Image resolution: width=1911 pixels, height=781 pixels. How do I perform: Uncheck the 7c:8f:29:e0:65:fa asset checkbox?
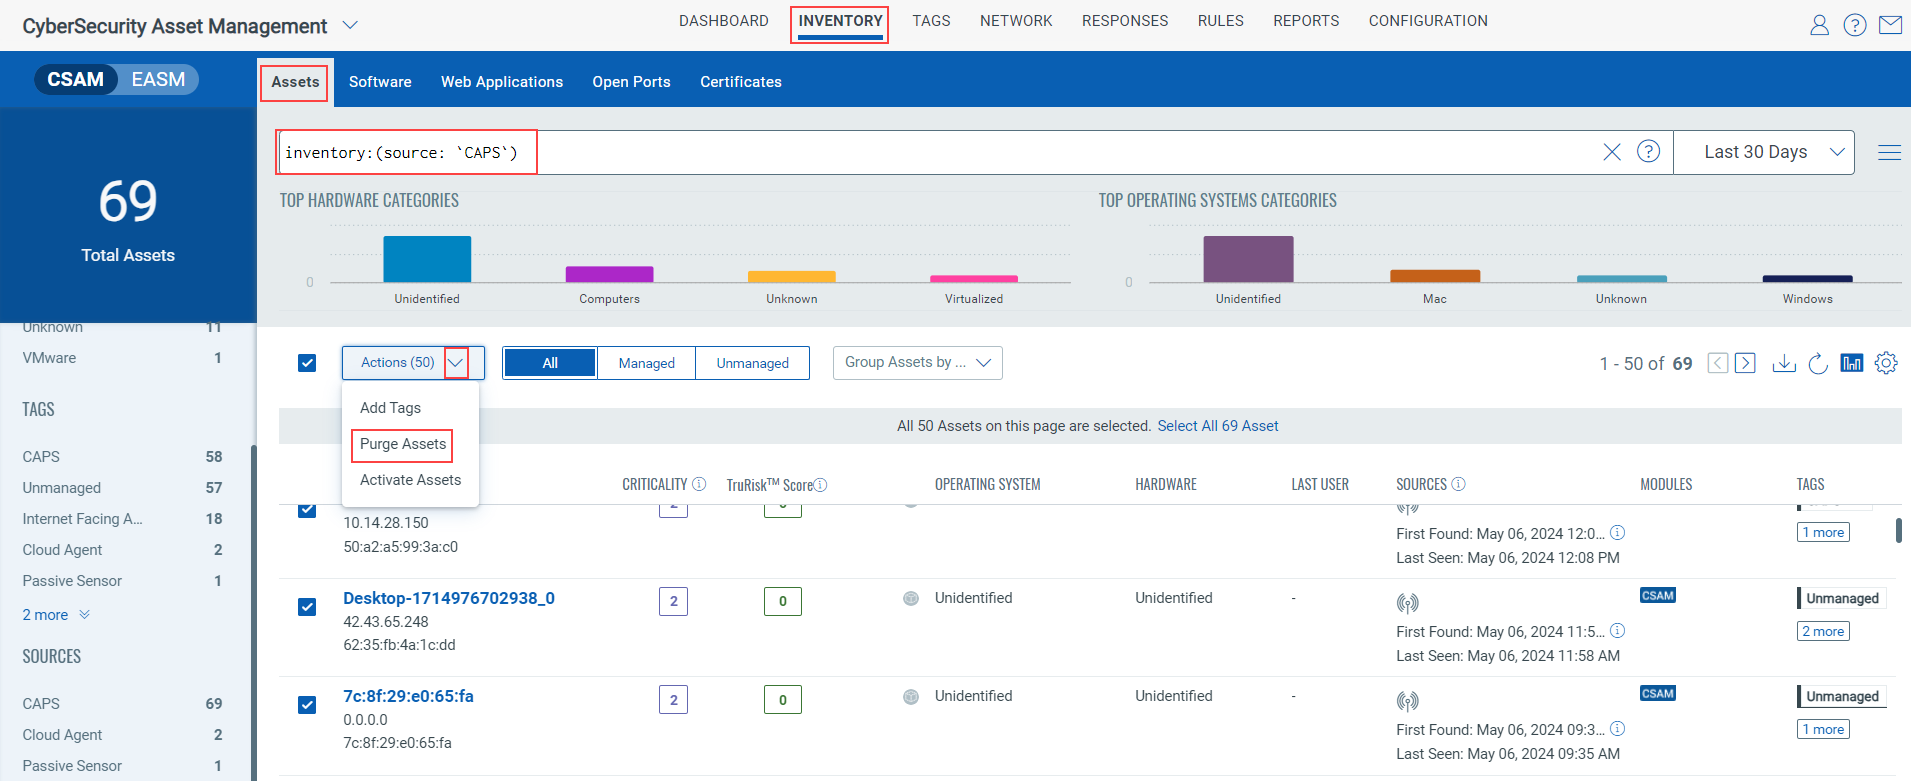pos(307,705)
